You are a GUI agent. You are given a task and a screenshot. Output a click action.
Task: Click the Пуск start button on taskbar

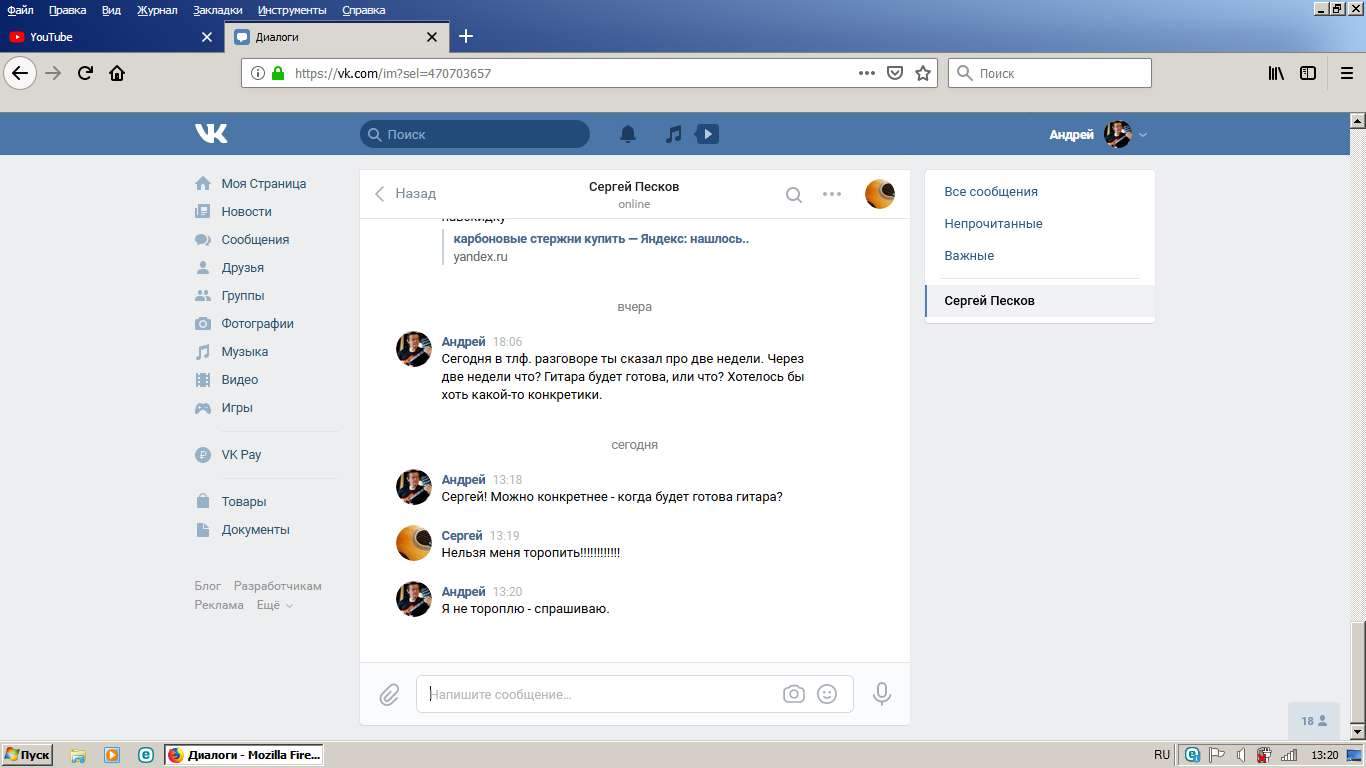point(27,755)
